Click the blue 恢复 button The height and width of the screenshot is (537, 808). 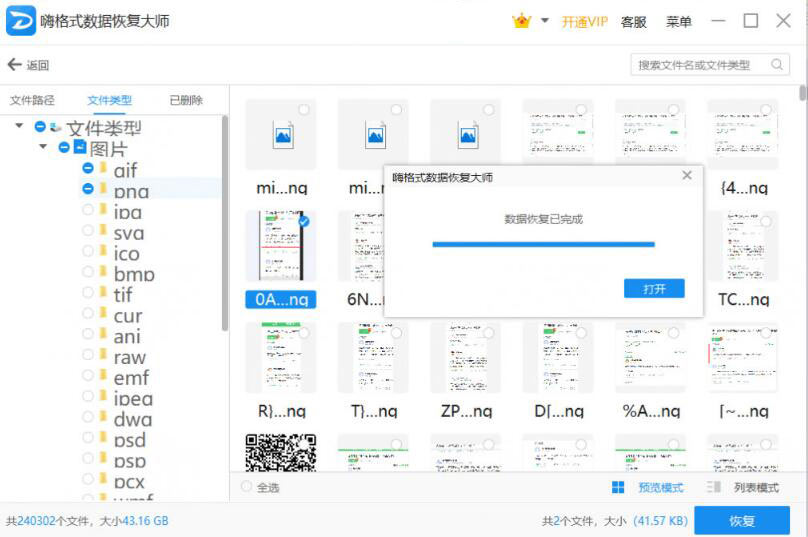click(x=742, y=521)
